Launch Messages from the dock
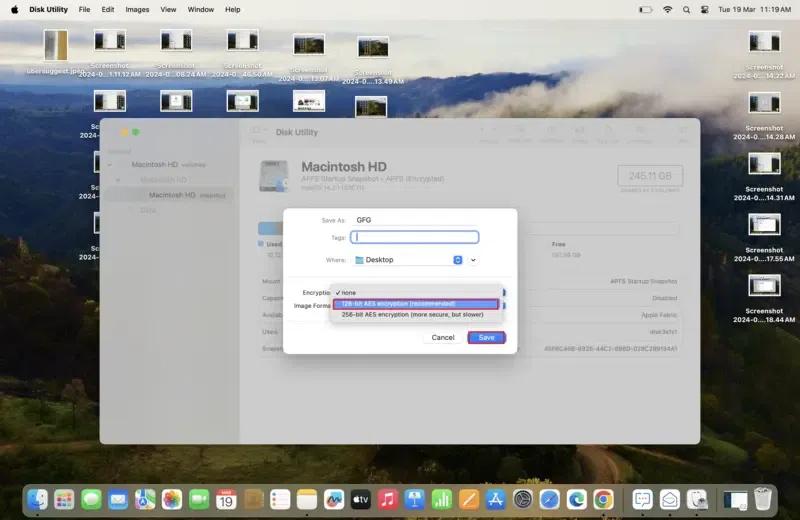 coord(91,500)
